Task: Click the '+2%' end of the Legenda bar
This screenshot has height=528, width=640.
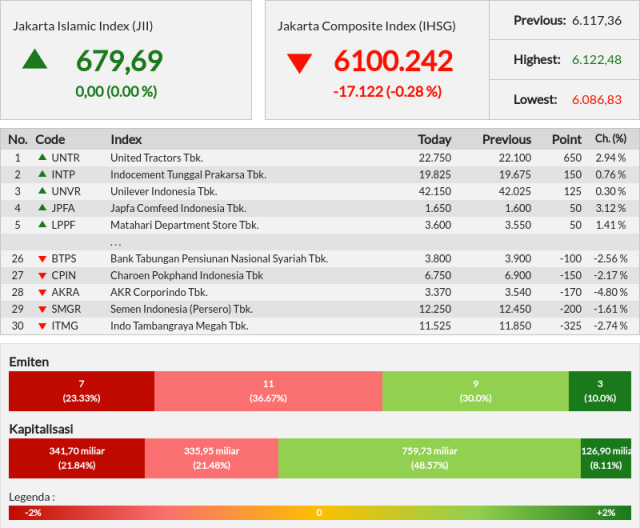Action: point(606,512)
